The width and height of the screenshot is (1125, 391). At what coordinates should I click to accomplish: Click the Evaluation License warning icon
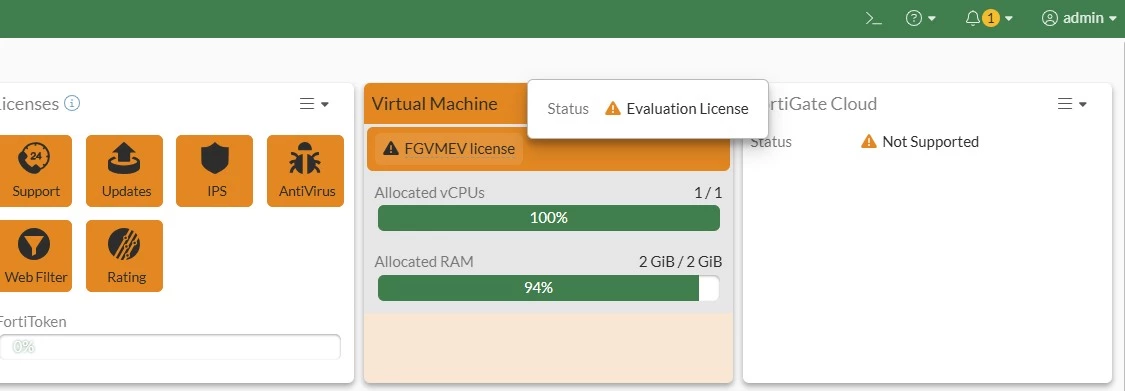613,108
